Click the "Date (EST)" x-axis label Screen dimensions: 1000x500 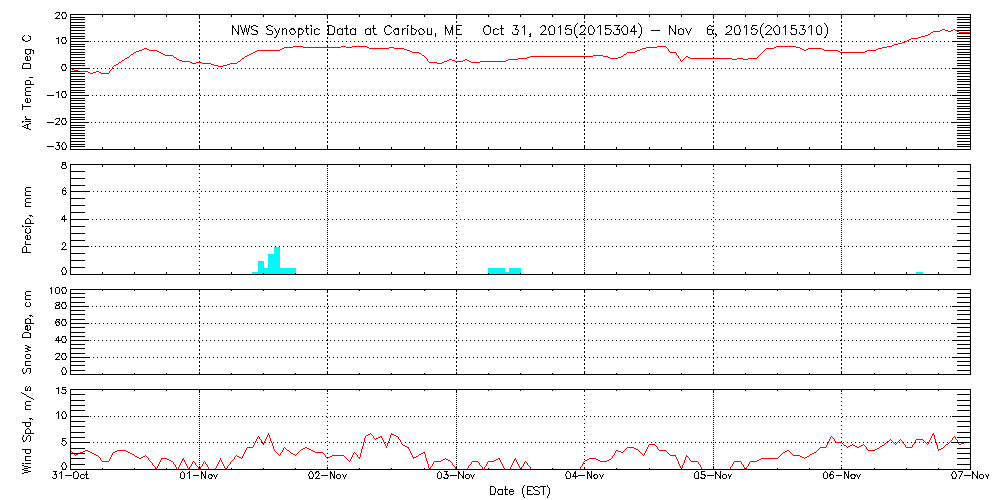(x=519, y=491)
